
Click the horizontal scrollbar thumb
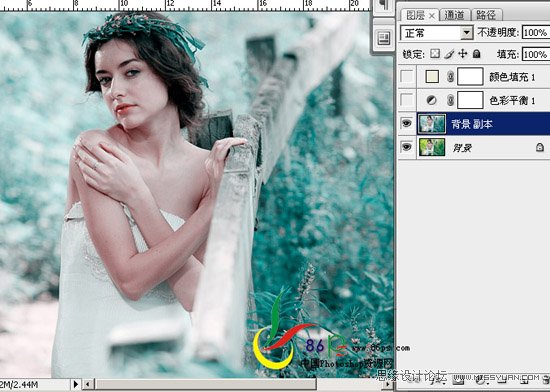pyautogui.click(x=206, y=384)
